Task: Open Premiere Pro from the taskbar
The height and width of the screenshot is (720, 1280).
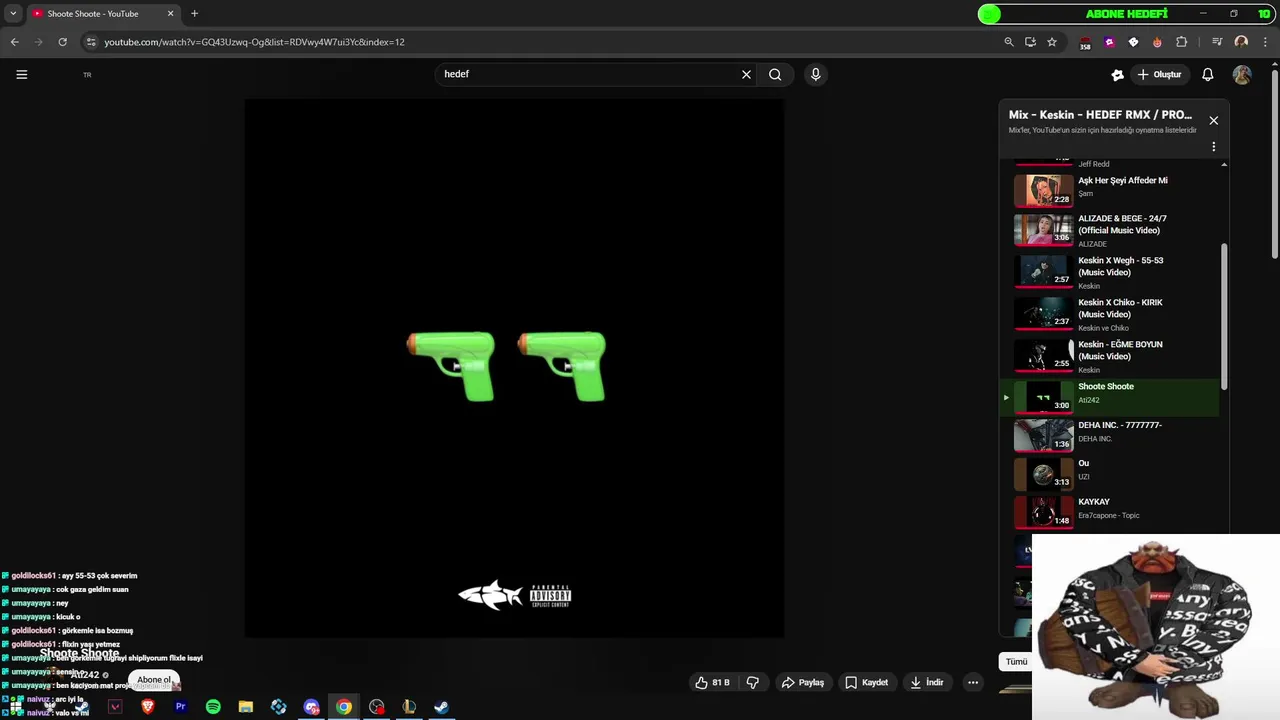Action: (180, 707)
